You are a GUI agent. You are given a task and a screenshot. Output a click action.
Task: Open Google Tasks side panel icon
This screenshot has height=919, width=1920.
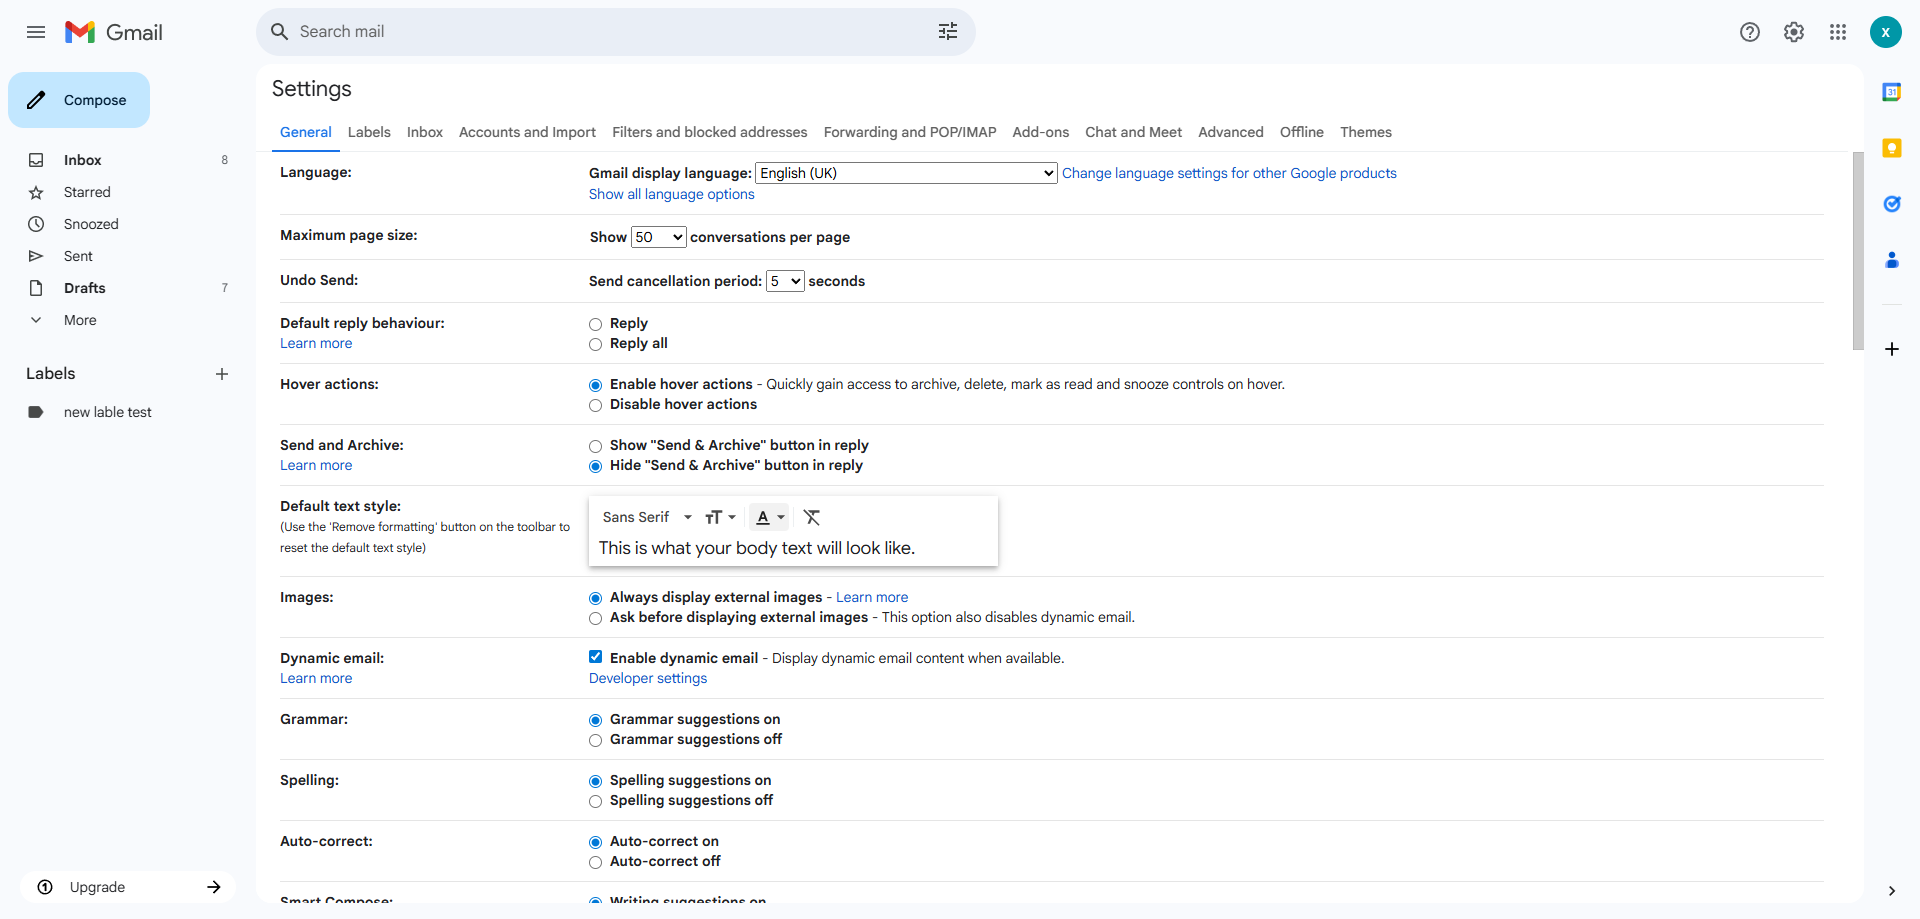[1892, 204]
